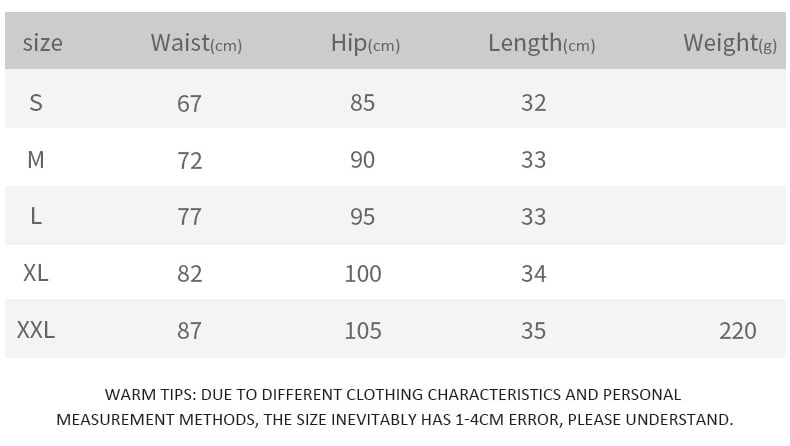Screen dimensions: 790x446
Task: Select waist value 87 for size XXL
Action: 190,330
